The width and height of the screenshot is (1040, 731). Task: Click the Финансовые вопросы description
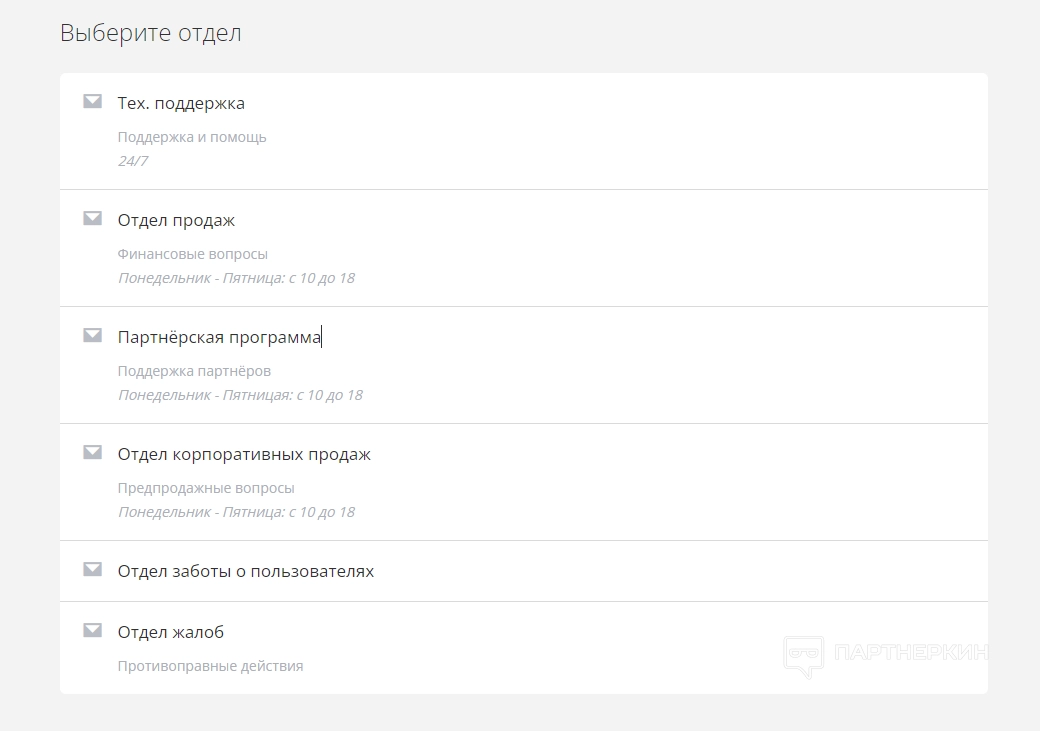click(x=193, y=254)
